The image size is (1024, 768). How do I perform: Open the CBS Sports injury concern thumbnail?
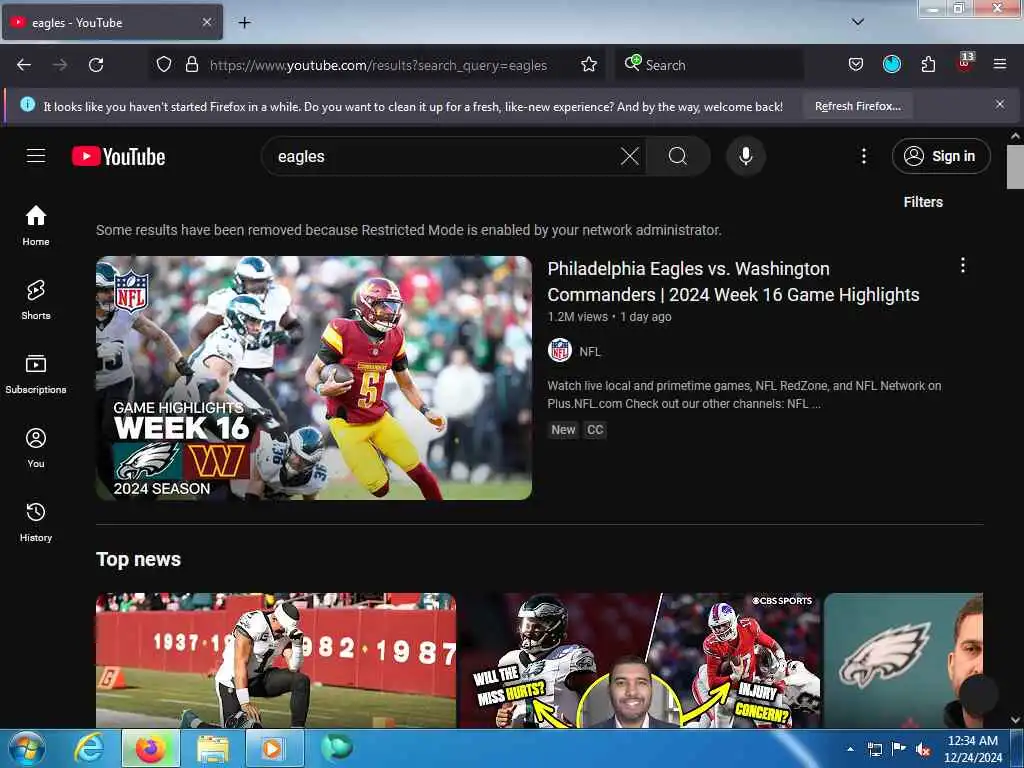(640, 660)
